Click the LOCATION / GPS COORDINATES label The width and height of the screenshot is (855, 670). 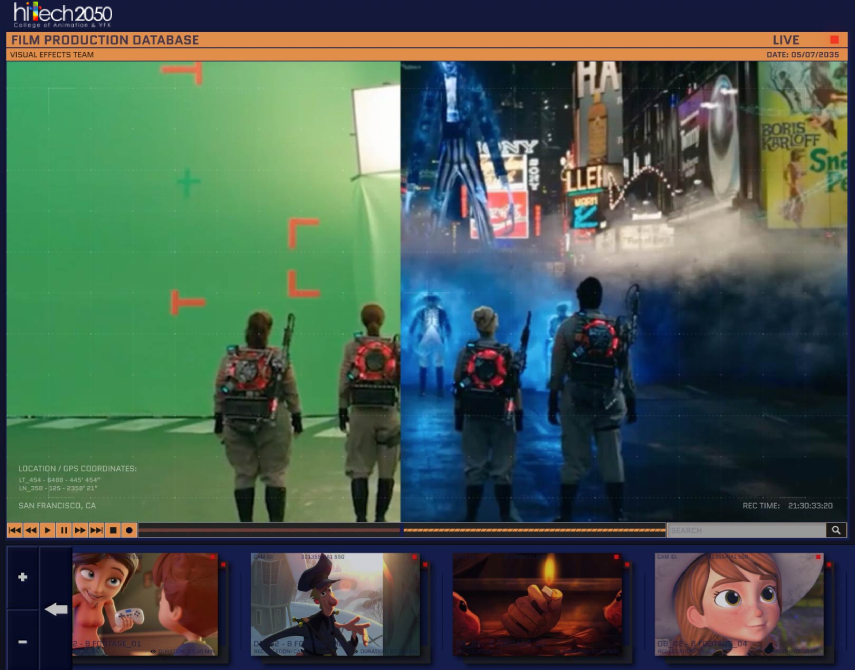click(x=77, y=468)
